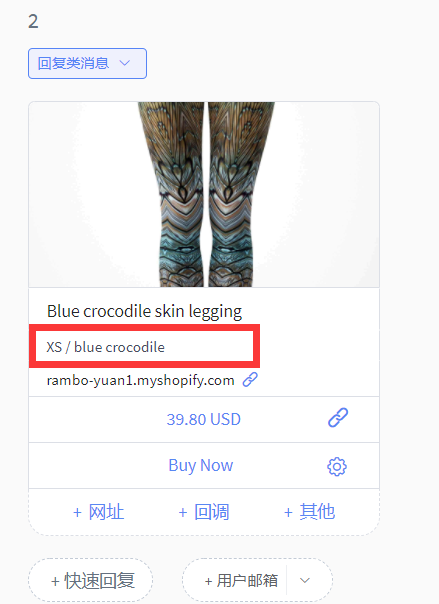
Task: Click the 39.80 USD button
Action: point(204,419)
